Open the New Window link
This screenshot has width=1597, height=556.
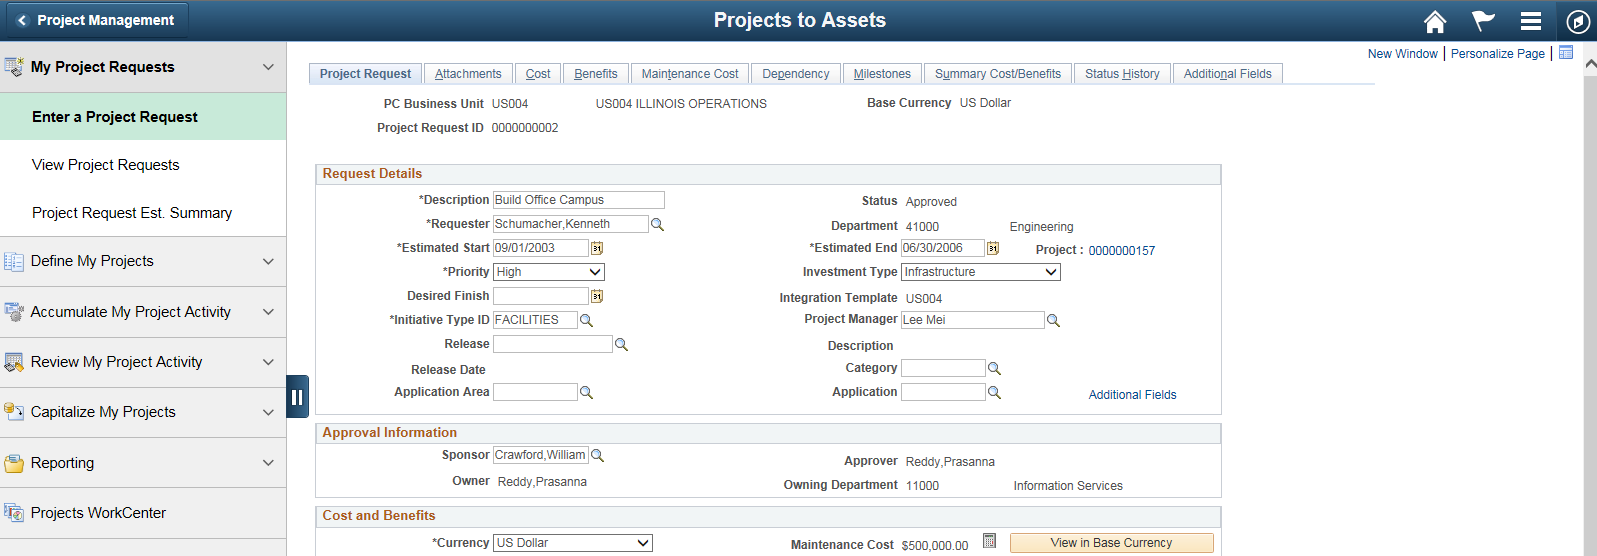[x=1403, y=54]
